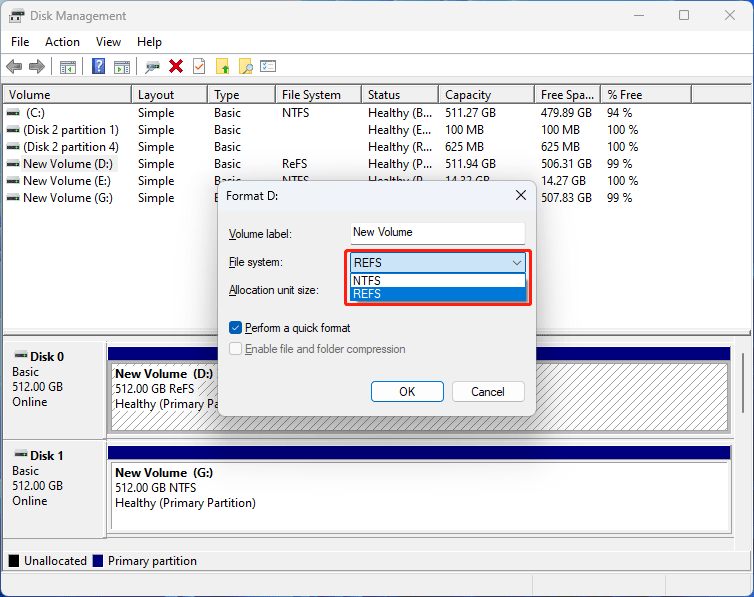Close the Format D: dialog with its X

(520, 195)
